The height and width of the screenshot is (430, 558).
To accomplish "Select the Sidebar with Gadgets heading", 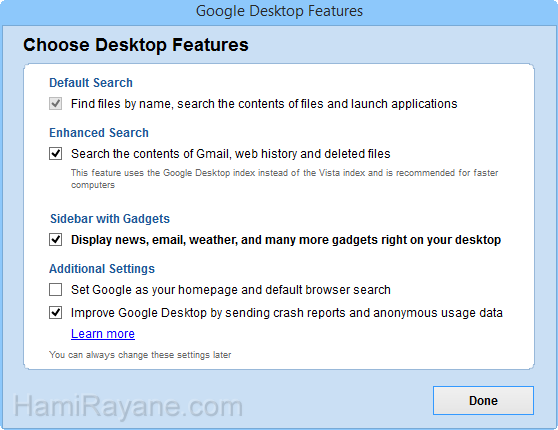I will point(110,219).
